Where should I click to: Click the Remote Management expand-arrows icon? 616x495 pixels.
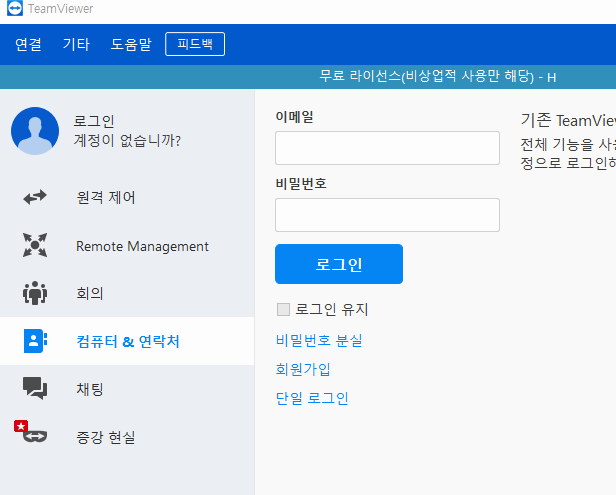tap(35, 245)
